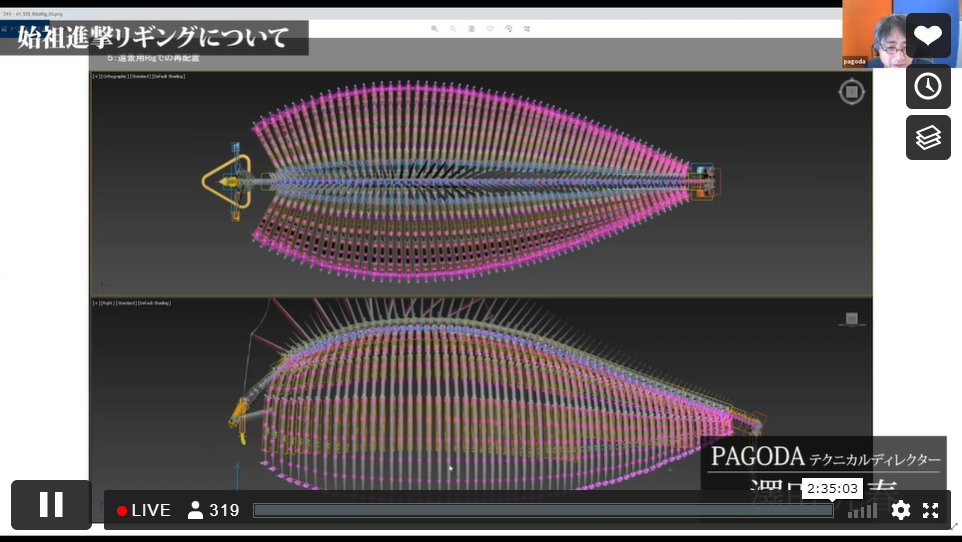Click the 2:35:03 timestamp tooltip

[x=832, y=489]
